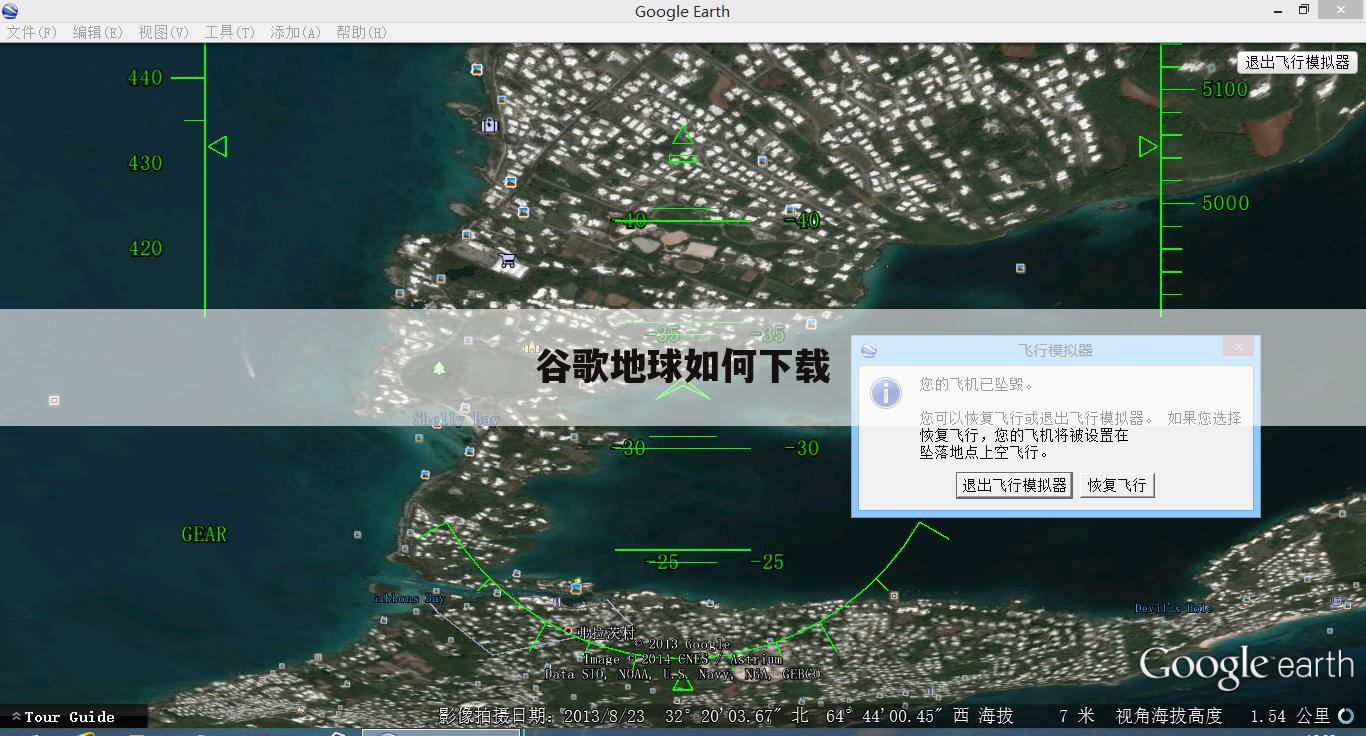This screenshot has height=736, width=1366.
Task: Click the Devil's Hole place label
Action: tap(1173, 608)
